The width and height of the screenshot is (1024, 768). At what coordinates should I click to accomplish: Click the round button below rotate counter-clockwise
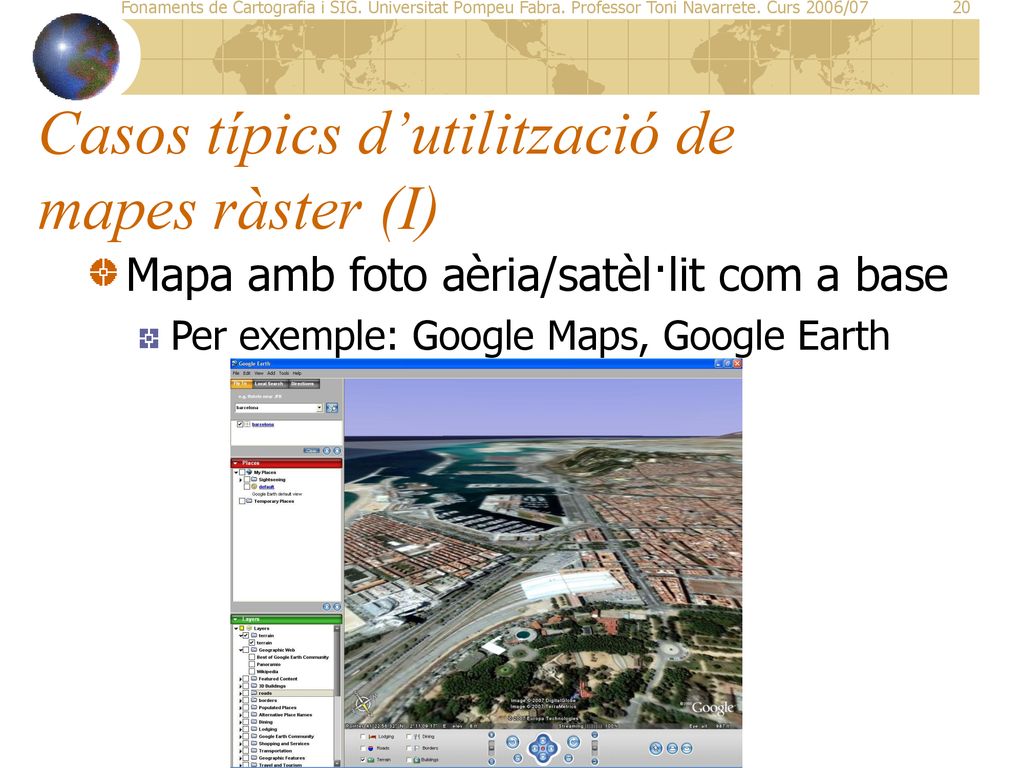click(x=517, y=758)
